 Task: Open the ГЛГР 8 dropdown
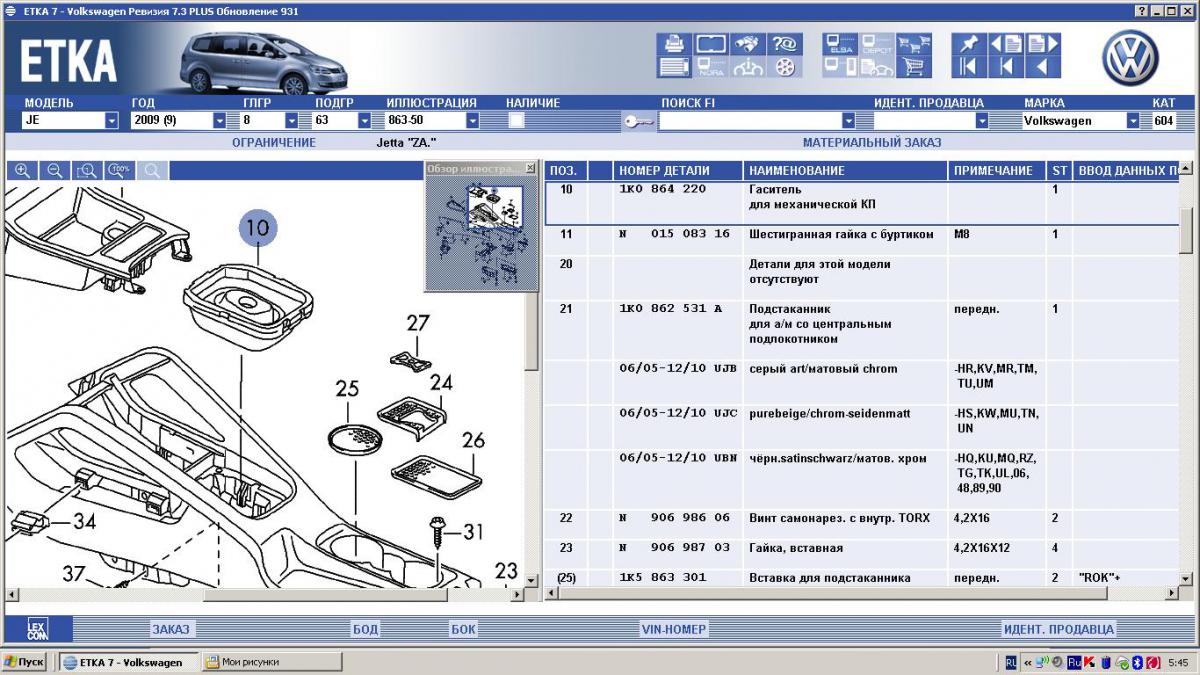tap(292, 121)
